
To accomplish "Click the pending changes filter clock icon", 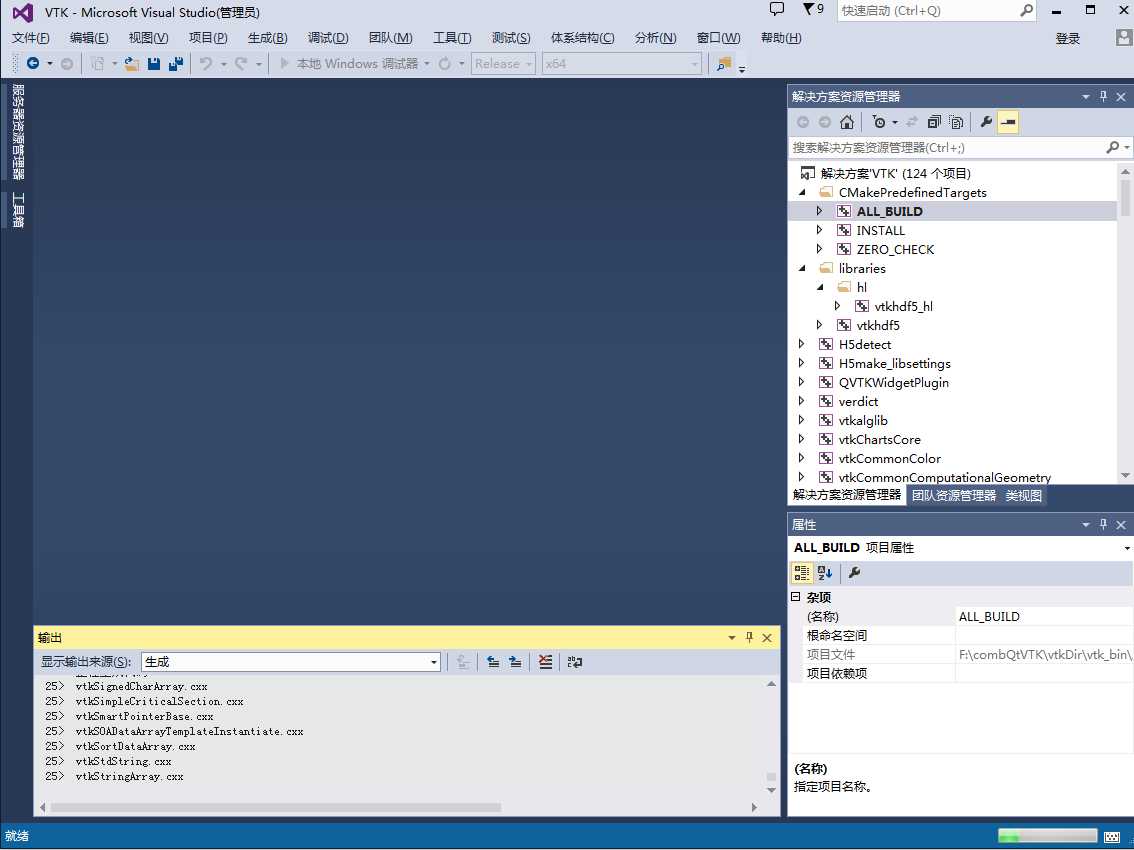I will pyautogui.click(x=879, y=122).
